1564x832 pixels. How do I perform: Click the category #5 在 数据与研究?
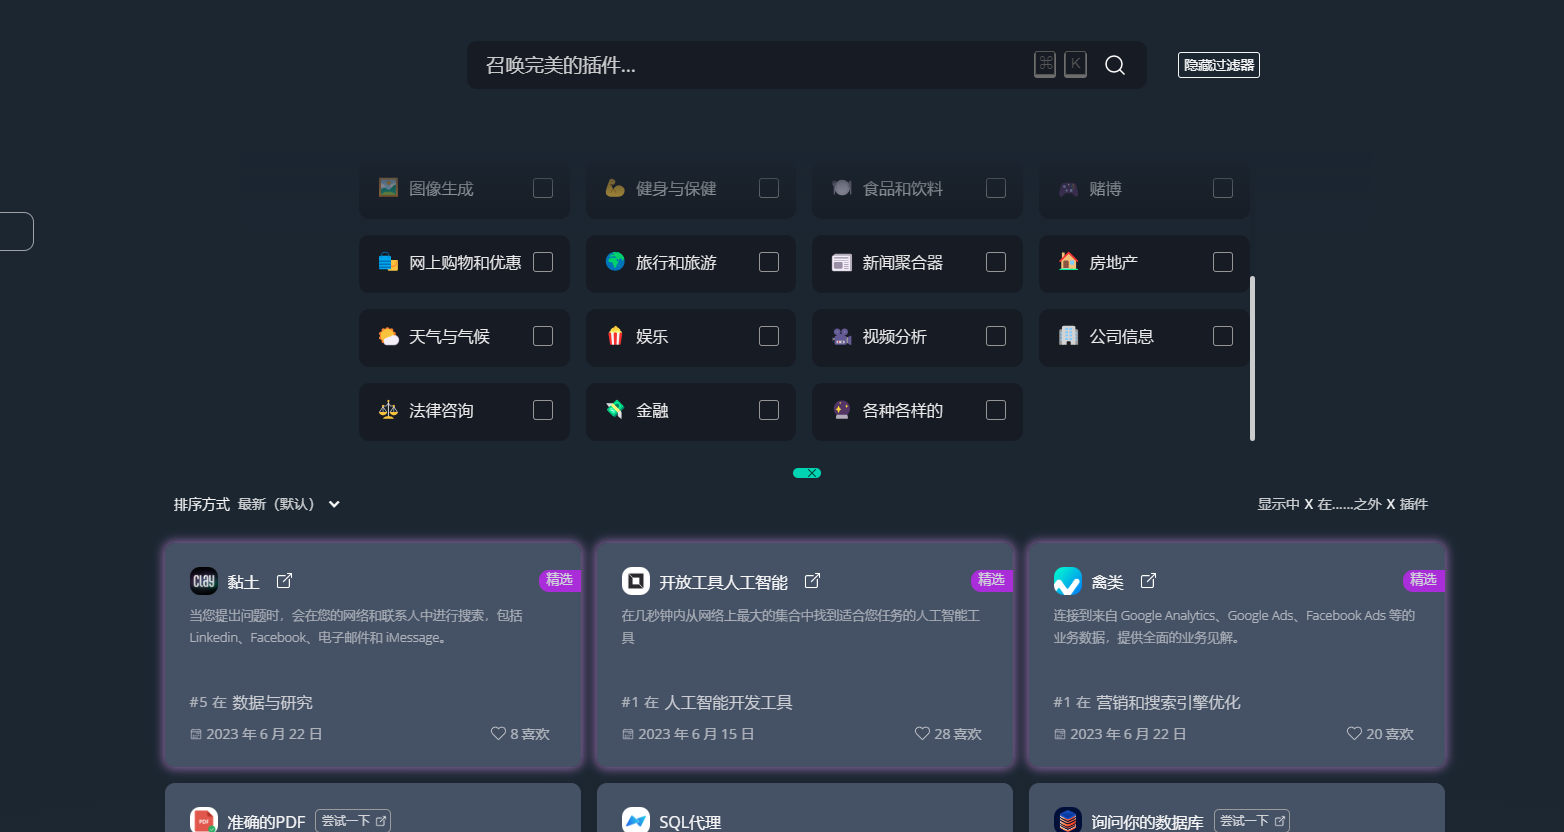point(251,702)
